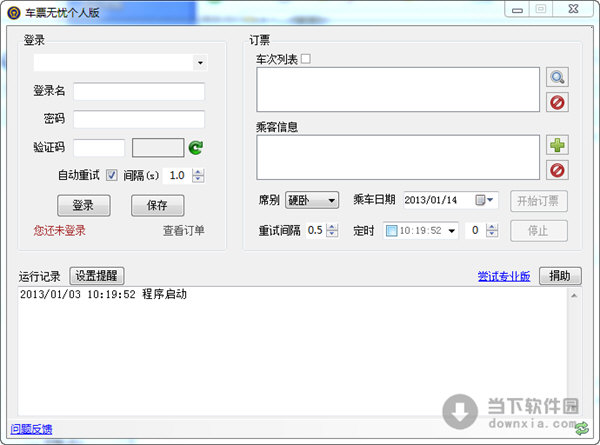Screen dimensions: 600x445
Task: Uncheck the 自动重试 checkbox
Action: click(x=111, y=175)
